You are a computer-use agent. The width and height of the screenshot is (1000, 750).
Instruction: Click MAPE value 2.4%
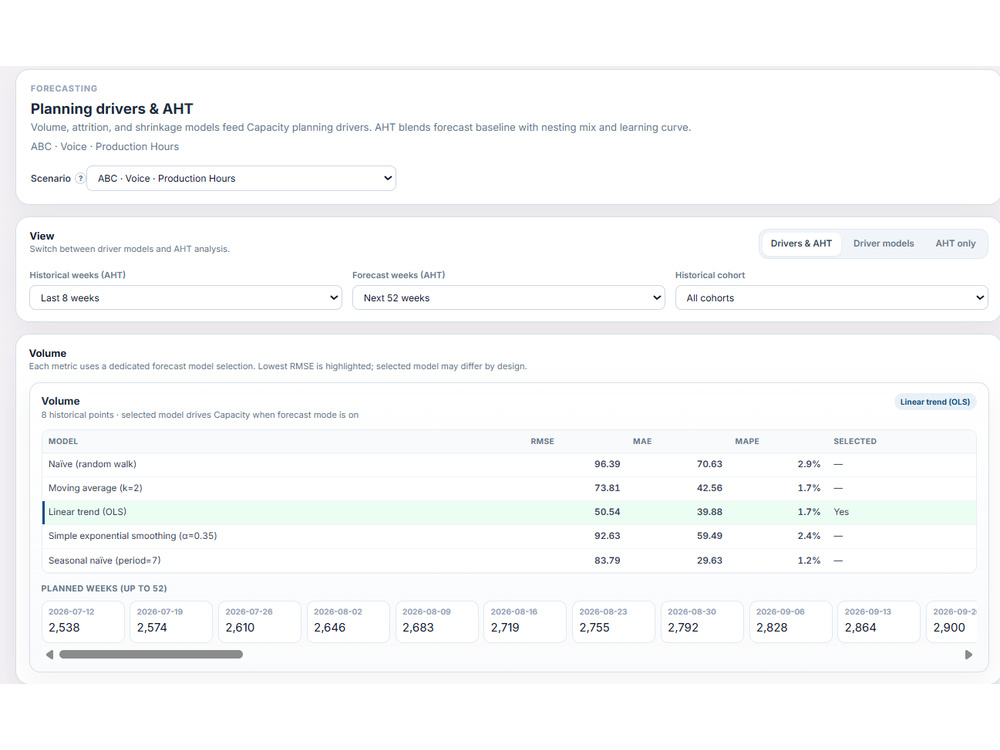coord(809,536)
